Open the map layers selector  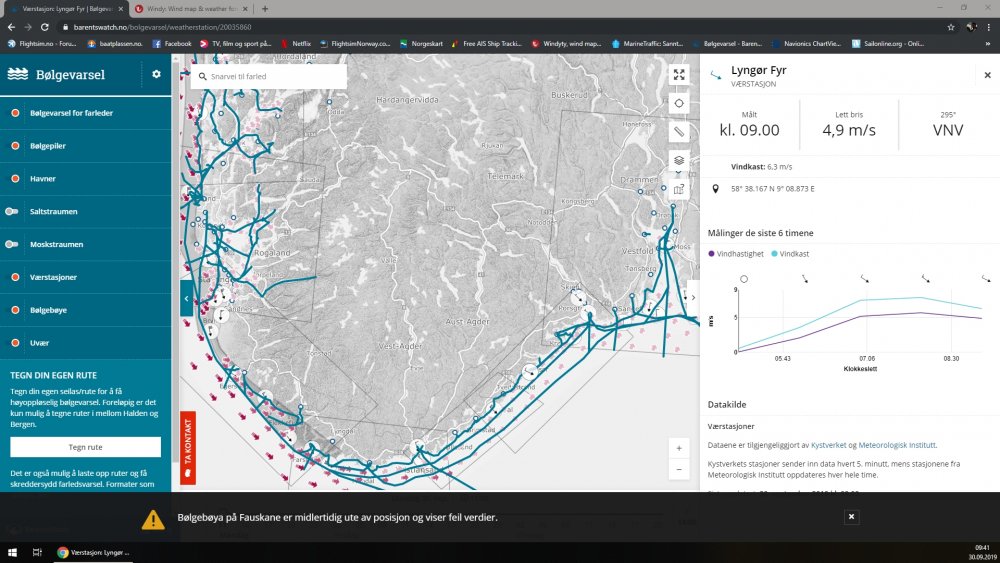[679, 160]
